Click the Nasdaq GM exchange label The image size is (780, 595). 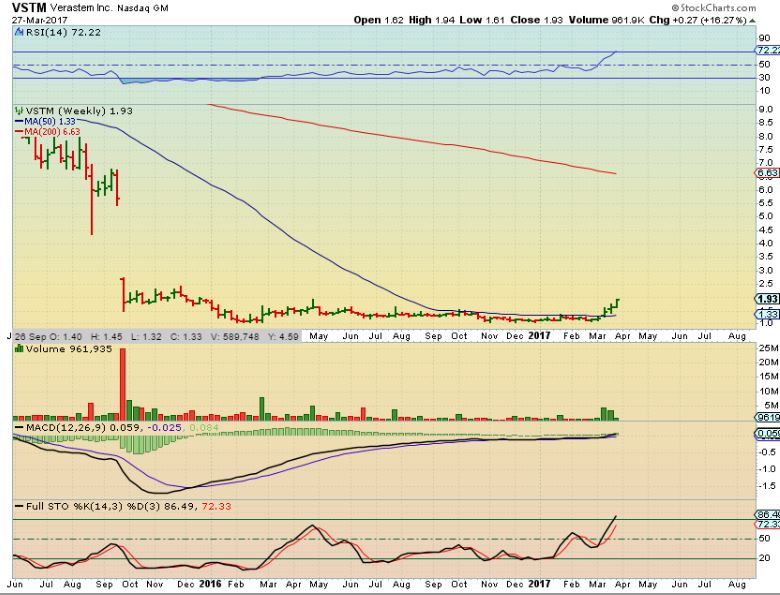[143, 8]
